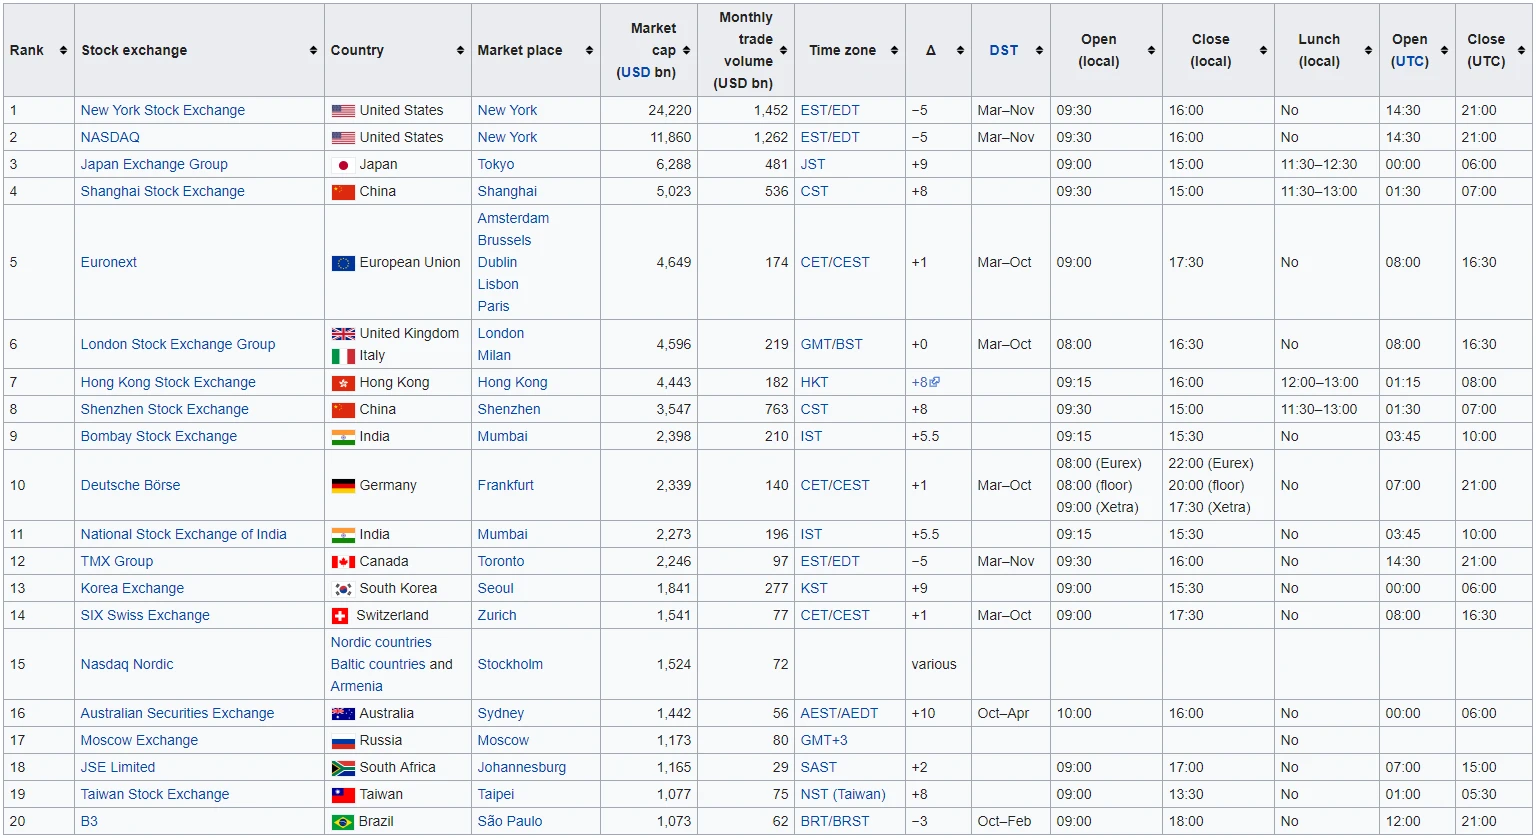Open the Shanghai Stock Exchange link
This screenshot has width=1536, height=838.
click(x=162, y=191)
